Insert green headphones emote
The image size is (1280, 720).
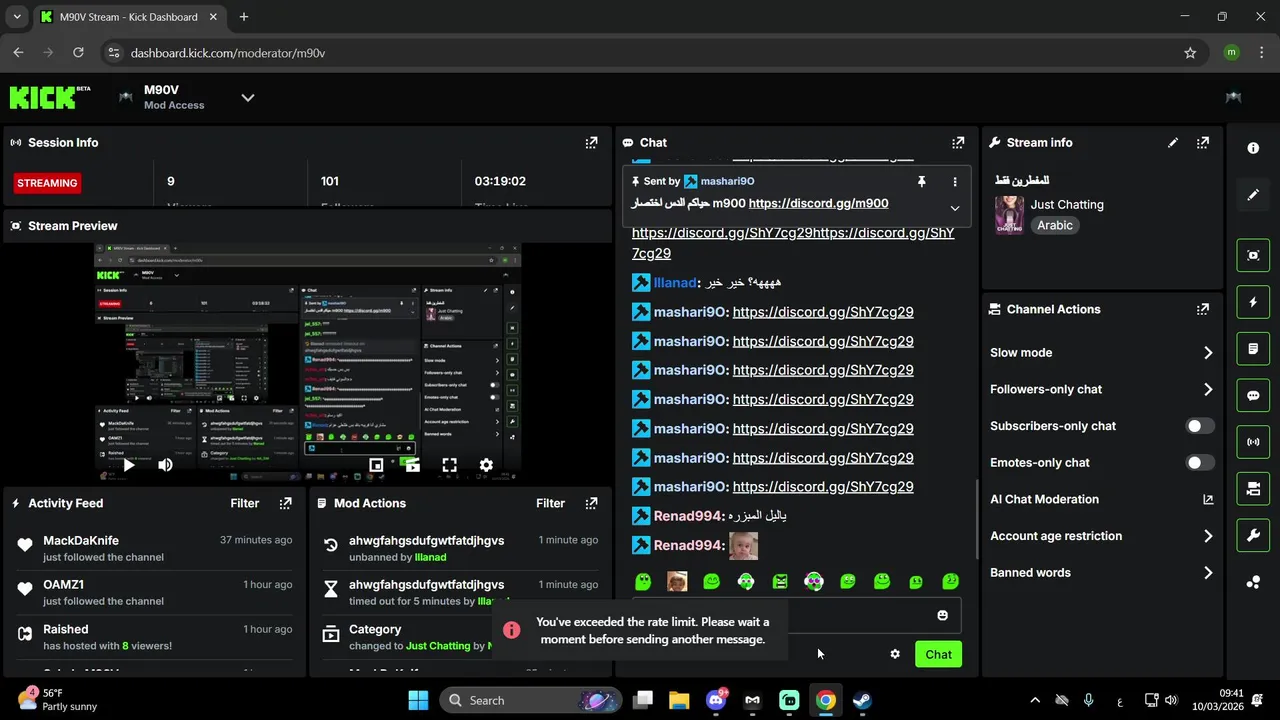(x=746, y=581)
